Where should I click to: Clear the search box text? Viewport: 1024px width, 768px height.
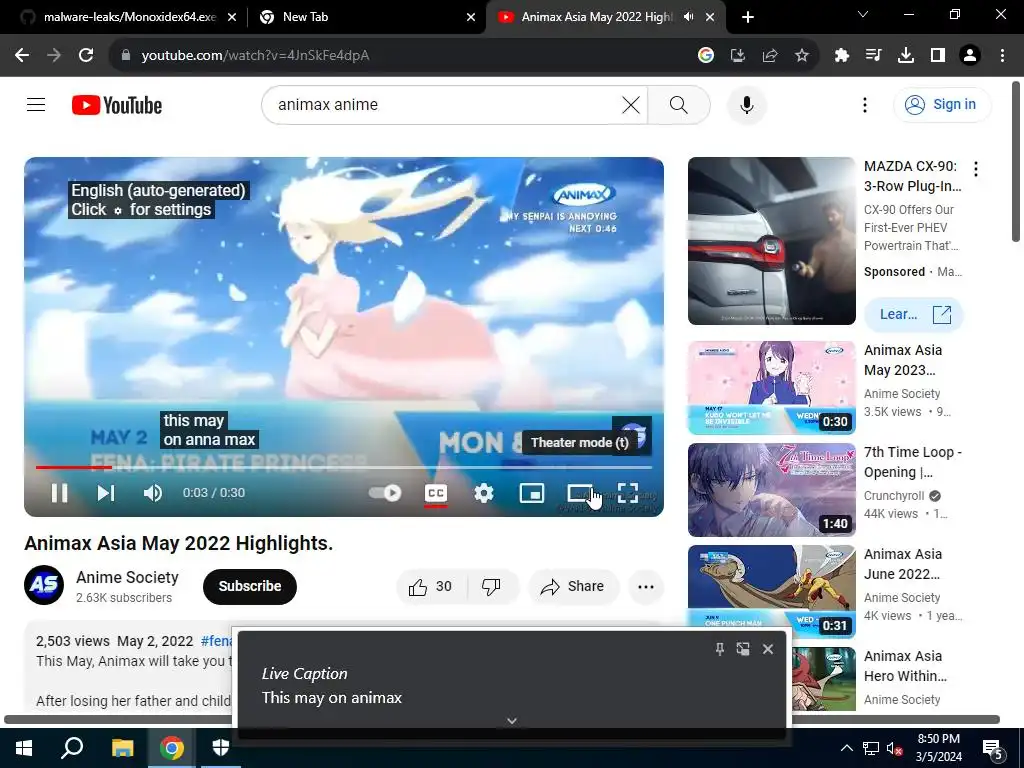point(631,104)
